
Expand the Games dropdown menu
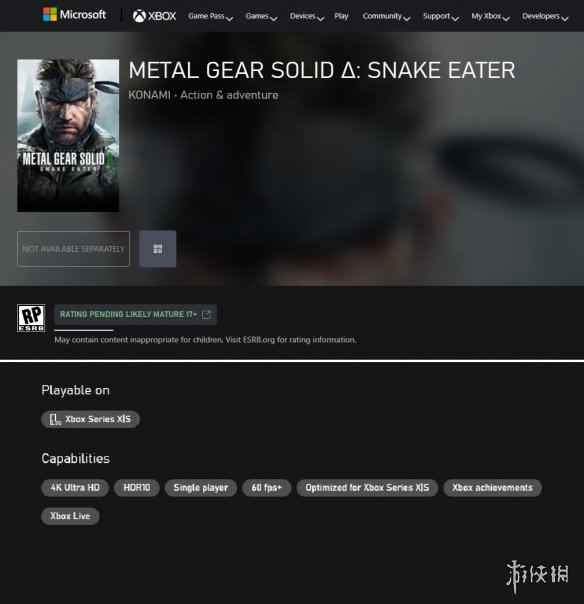(261, 16)
